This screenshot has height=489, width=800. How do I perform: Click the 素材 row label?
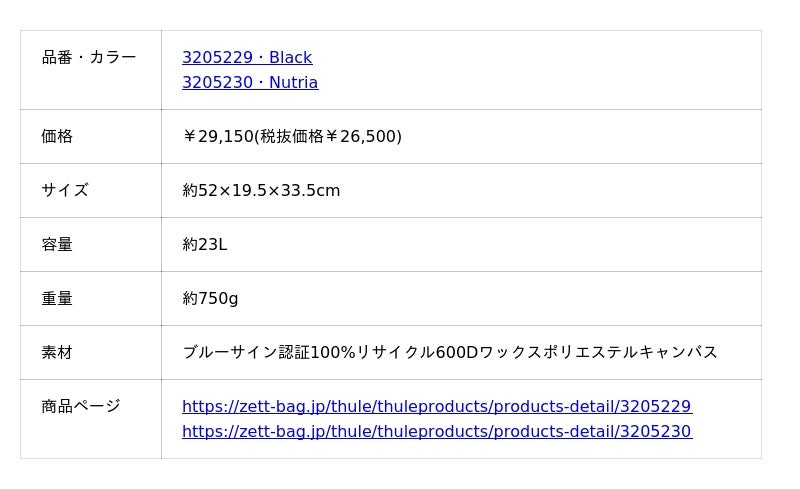(x=57, y=352)
